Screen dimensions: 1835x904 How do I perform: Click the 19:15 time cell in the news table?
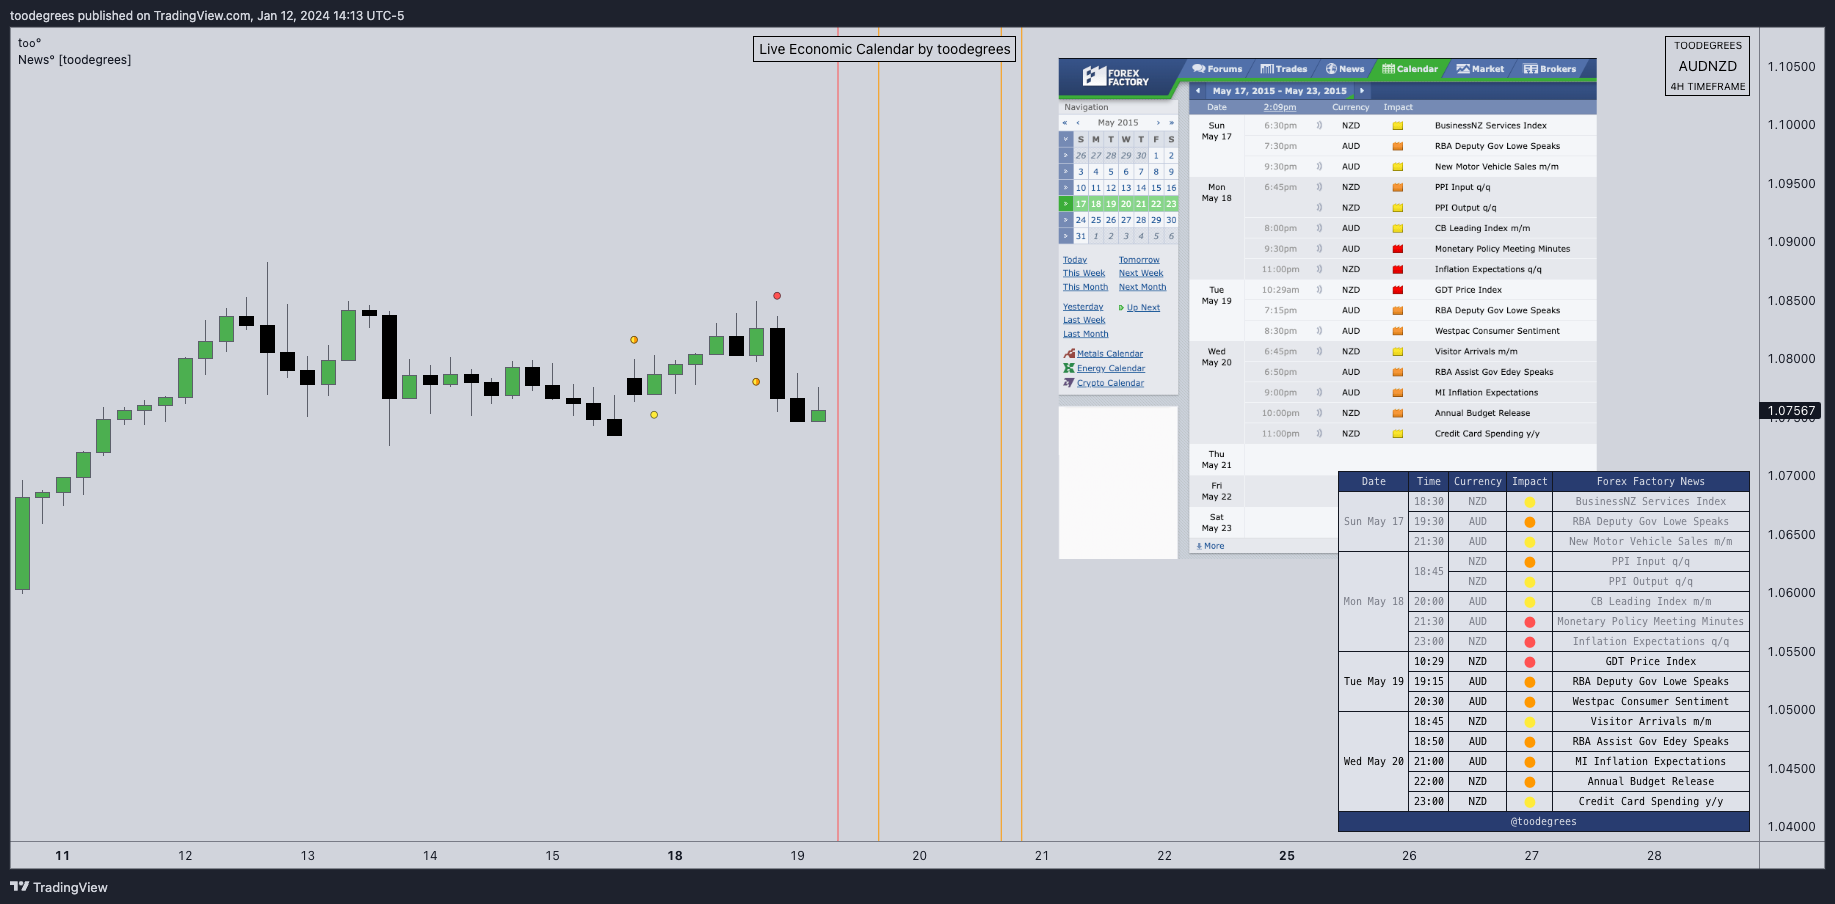1429,682
